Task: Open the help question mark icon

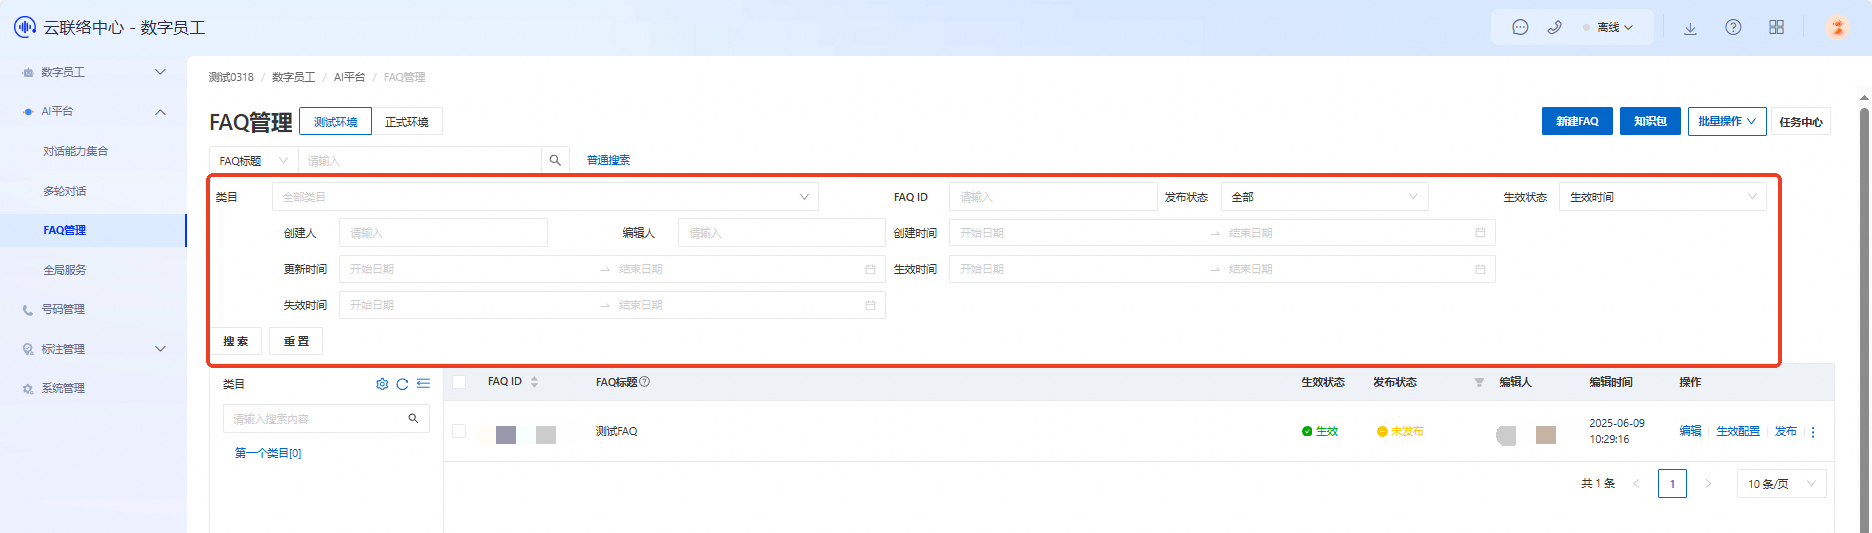Action: 1733,28
